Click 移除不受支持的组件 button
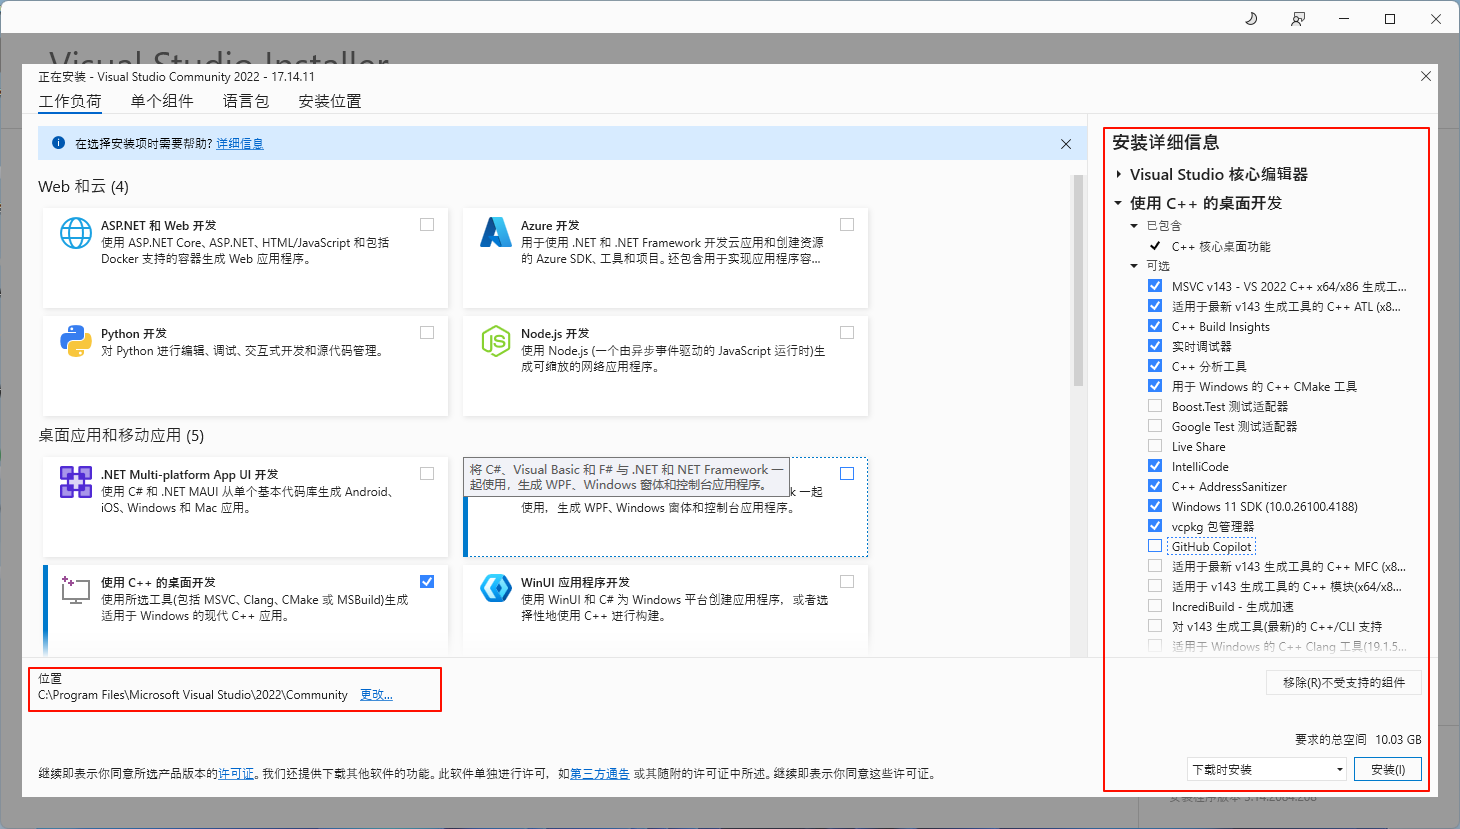The height and width of the screenshot is (829, 1460). click(1344, 682)
